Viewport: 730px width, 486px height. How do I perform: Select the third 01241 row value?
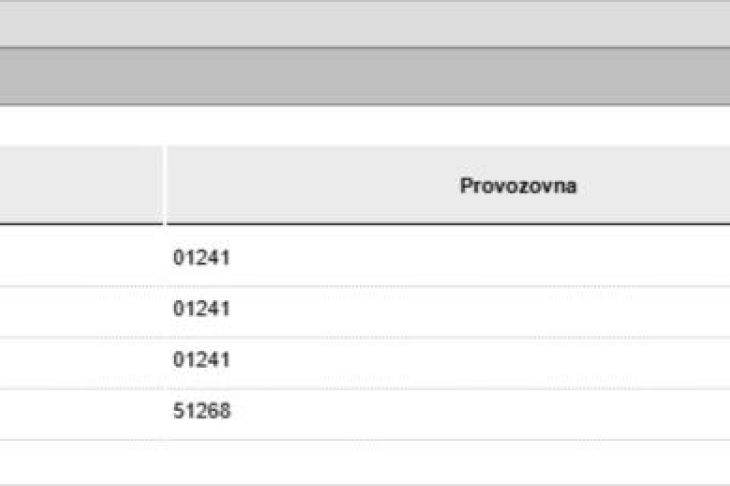click(x=201, y=360)
